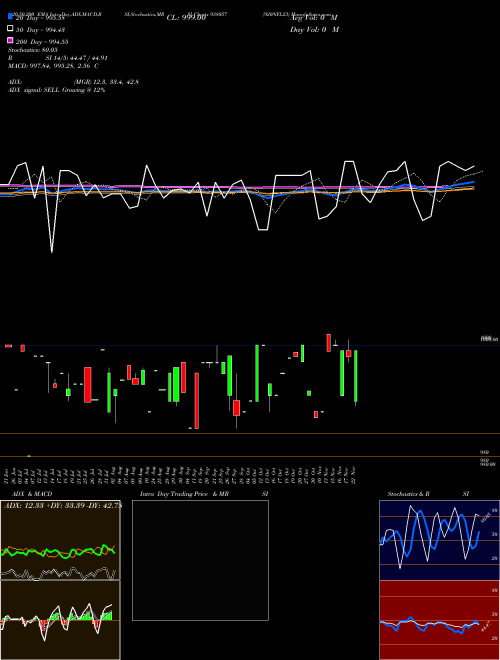Click the 'Intra Day Trading Price & MR' title
Screen dimensions: 500x660
point(184,494)
